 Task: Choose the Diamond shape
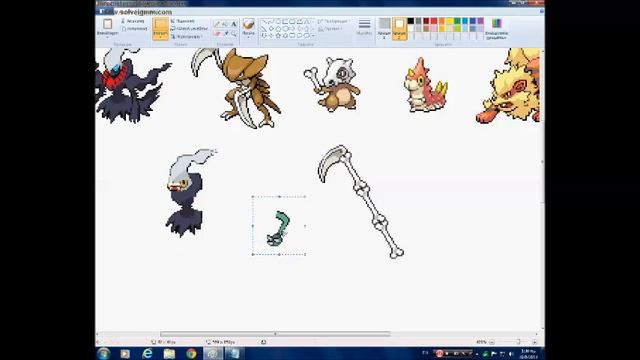[x=271, y=29]
